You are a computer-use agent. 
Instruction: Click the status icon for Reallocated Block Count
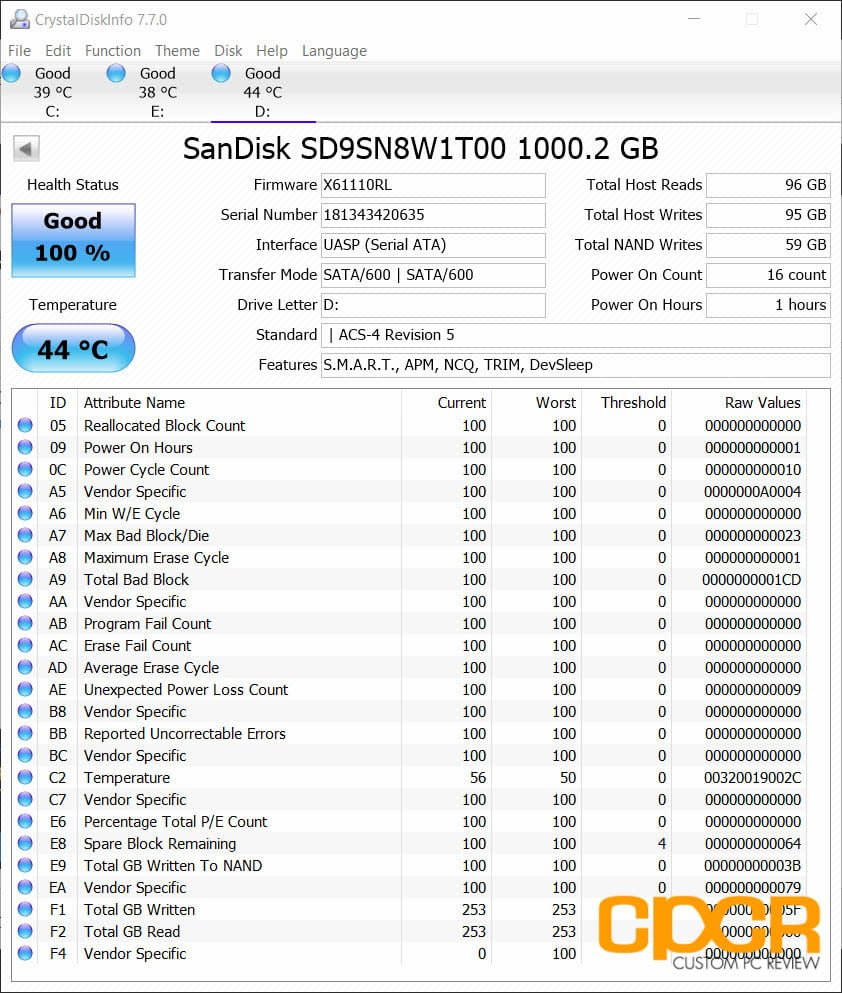[x=25, y=425]
